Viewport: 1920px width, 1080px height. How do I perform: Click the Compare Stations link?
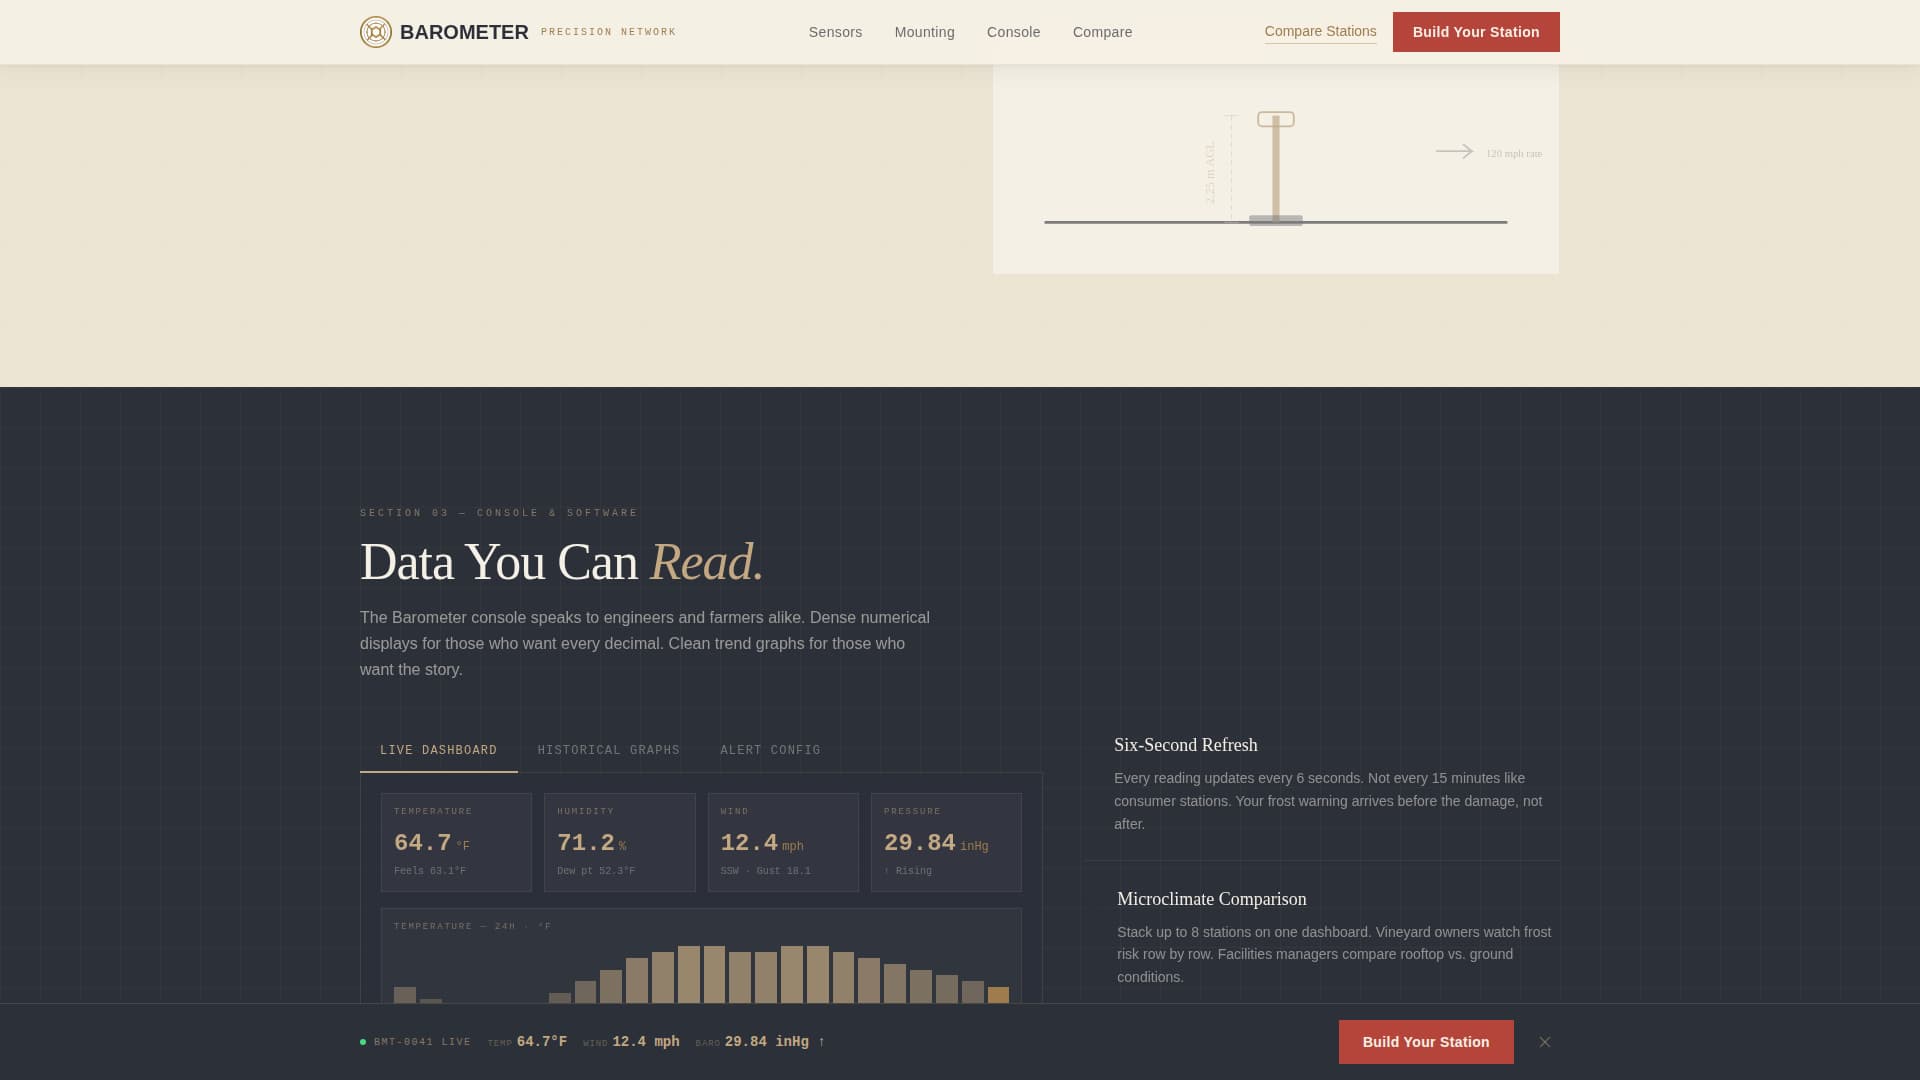click(1320, 31)
